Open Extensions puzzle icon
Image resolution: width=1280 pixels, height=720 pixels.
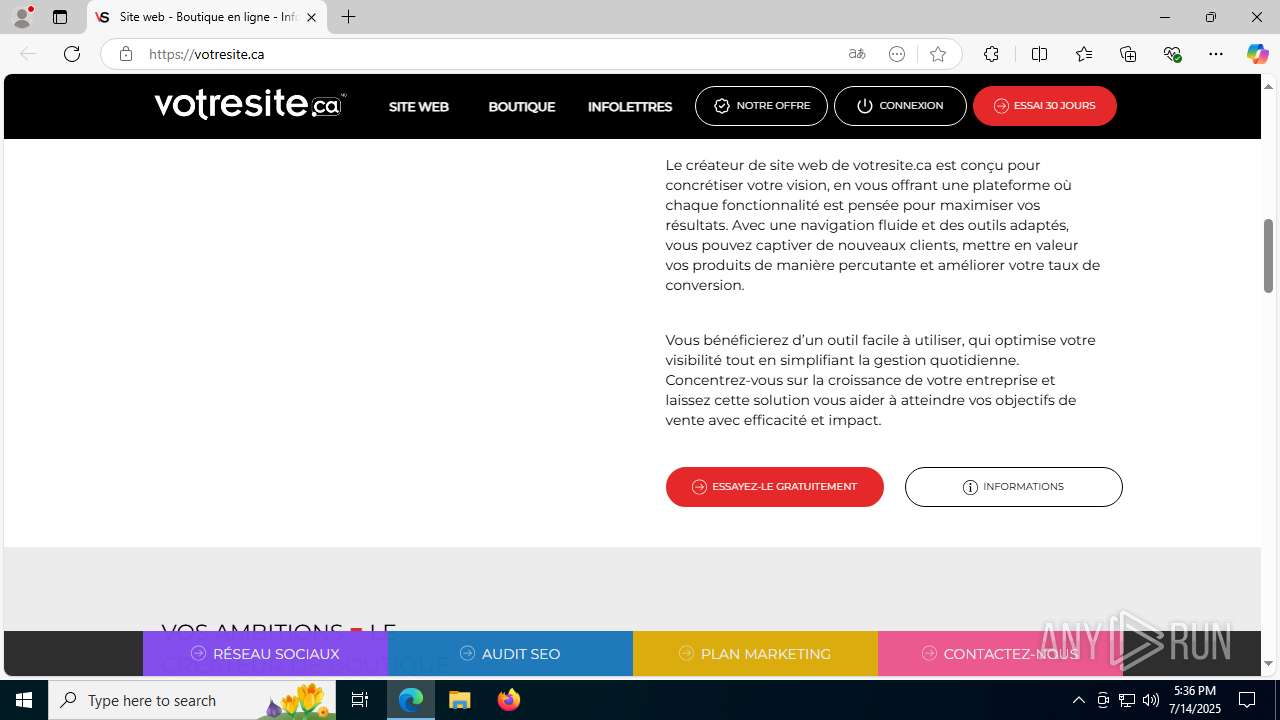pos(991,54)
